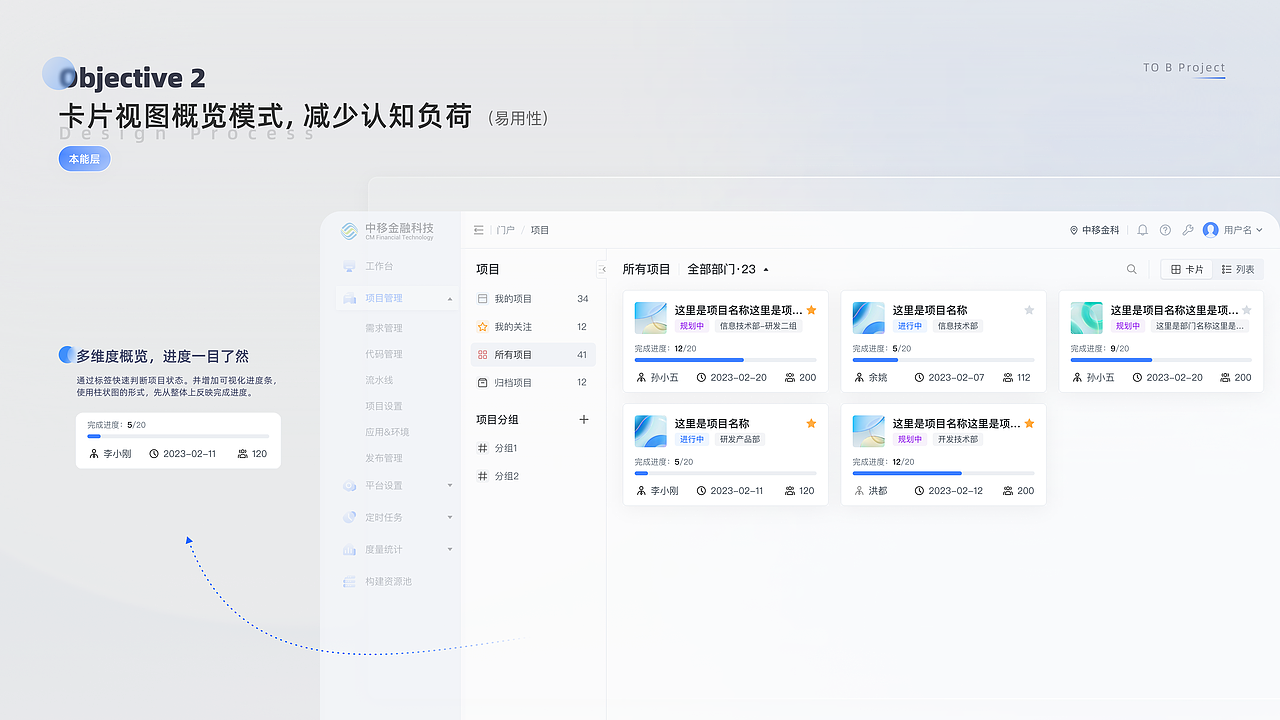Click the 定时任务 sidebar icon

coord(349,517)
